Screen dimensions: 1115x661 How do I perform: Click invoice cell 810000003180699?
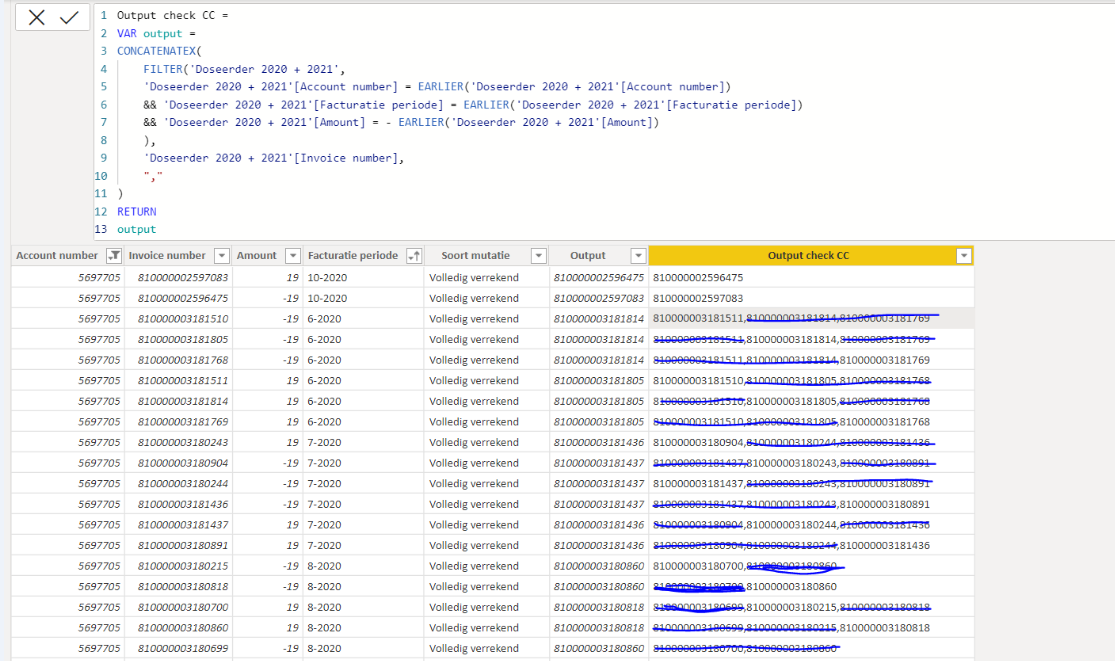(183, 648)
